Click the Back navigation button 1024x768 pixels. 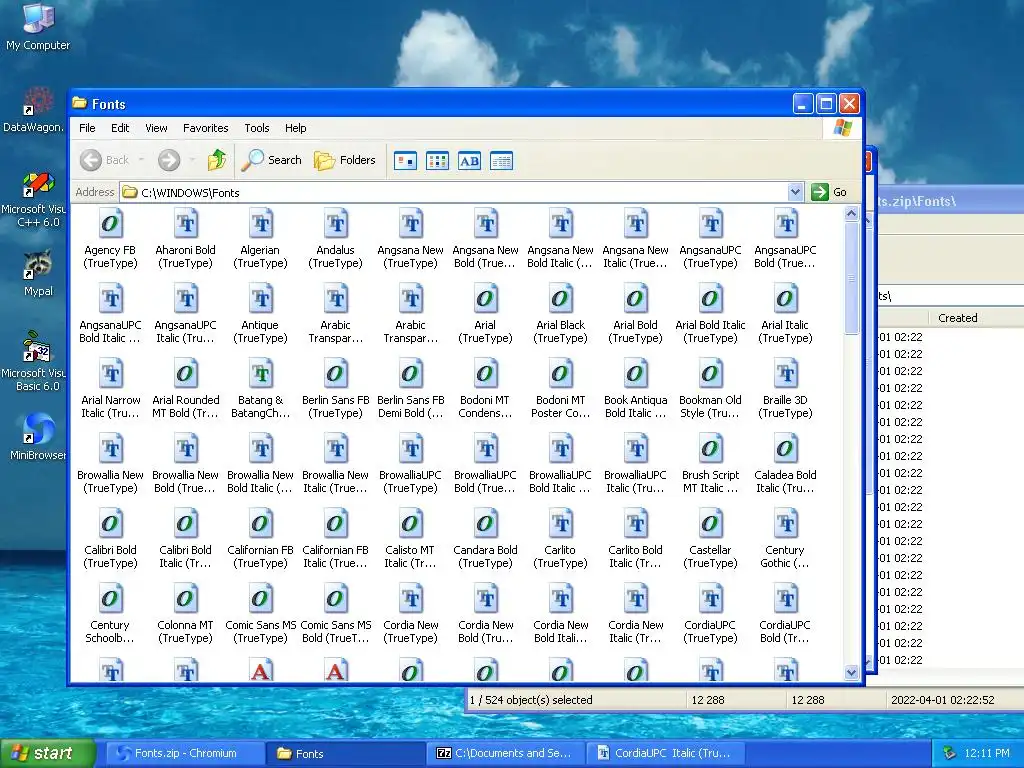coord(106,160)
